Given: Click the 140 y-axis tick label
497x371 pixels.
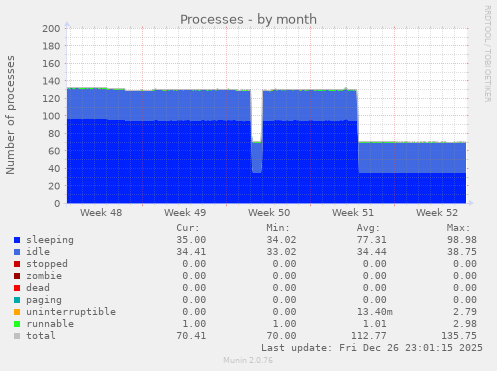Looking at the screenshot, I should [x=51, y=81].
